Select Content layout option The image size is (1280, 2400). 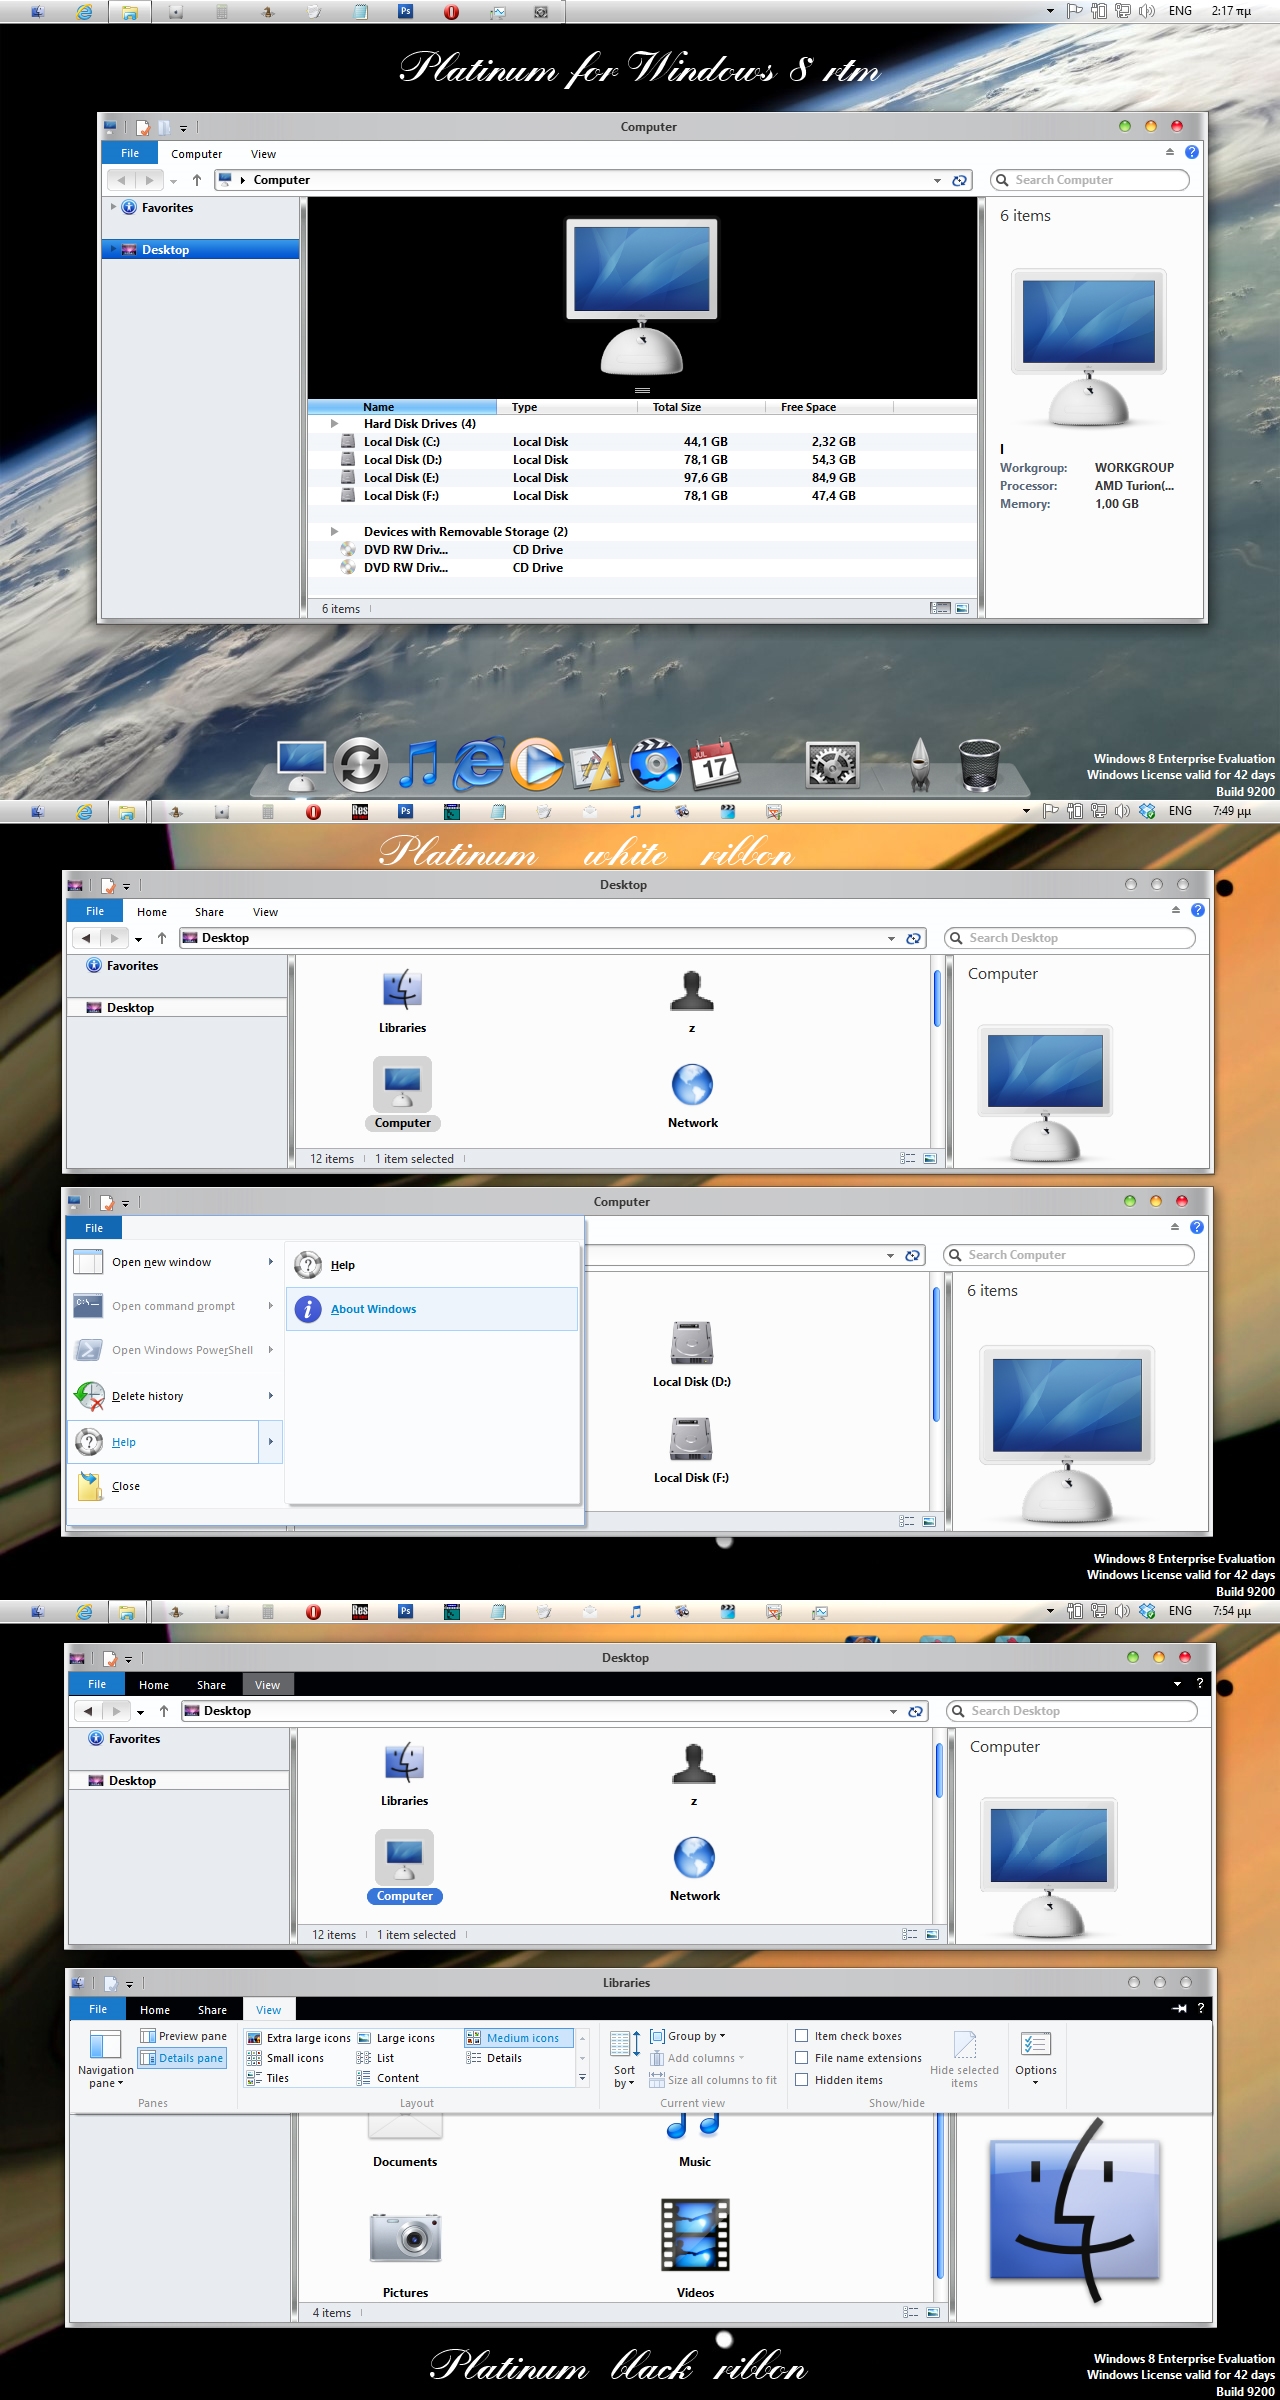[388, 2078]
